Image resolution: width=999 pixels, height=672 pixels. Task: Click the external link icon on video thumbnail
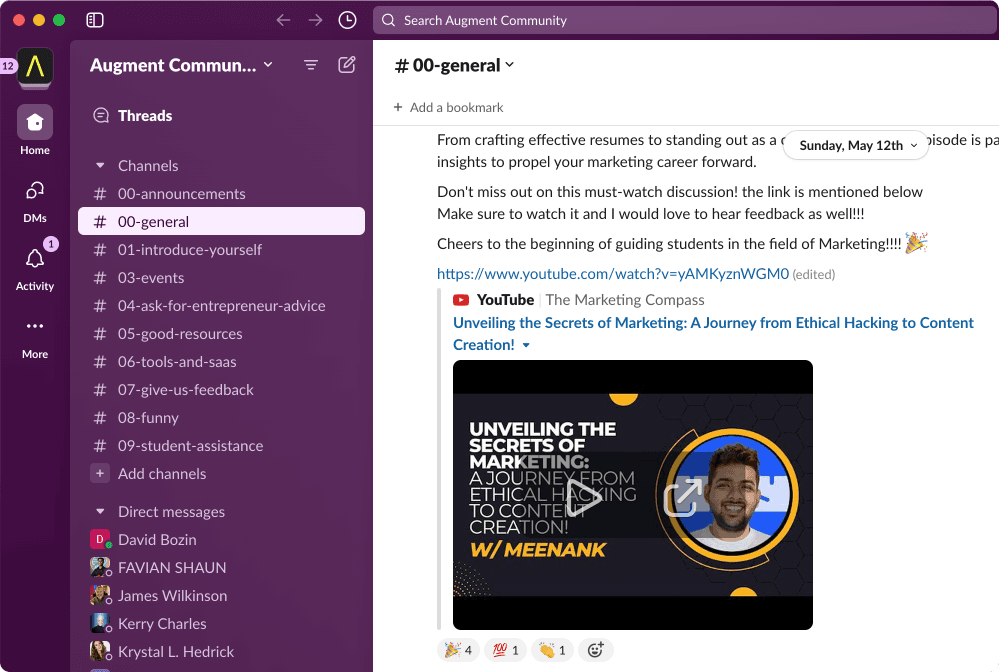683,497
